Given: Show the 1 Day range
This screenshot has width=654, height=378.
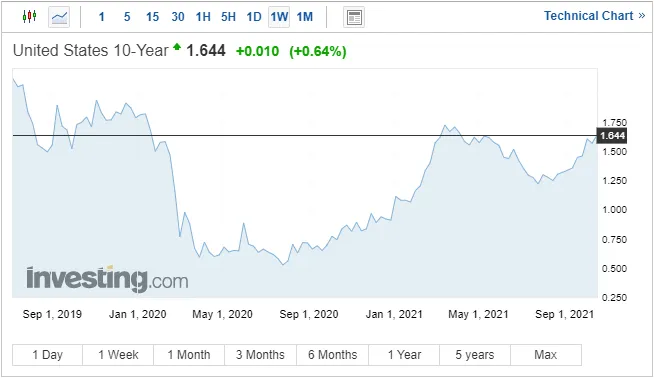Looking at the screenshot, I should point(48,355).
